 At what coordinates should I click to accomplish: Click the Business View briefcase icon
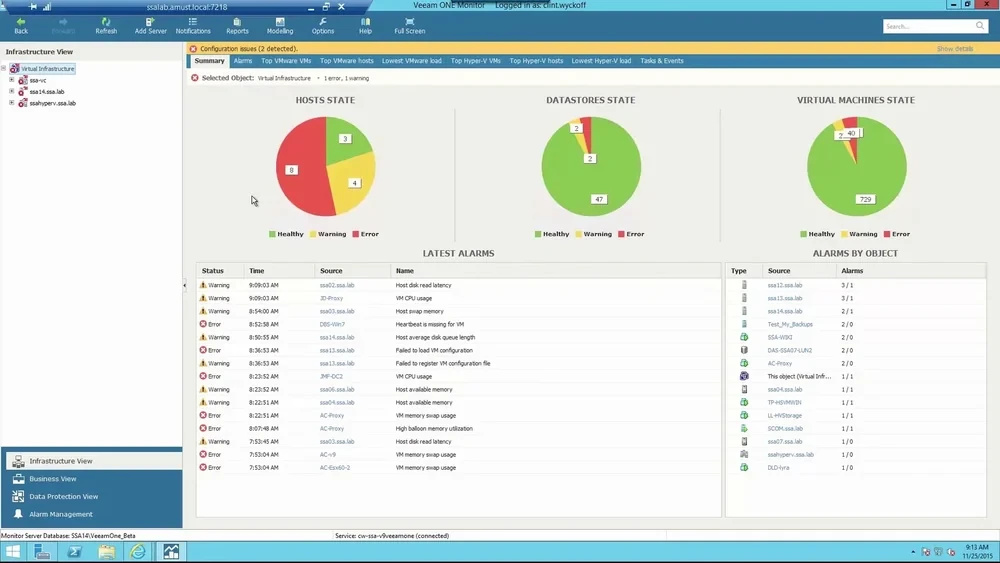18,479
